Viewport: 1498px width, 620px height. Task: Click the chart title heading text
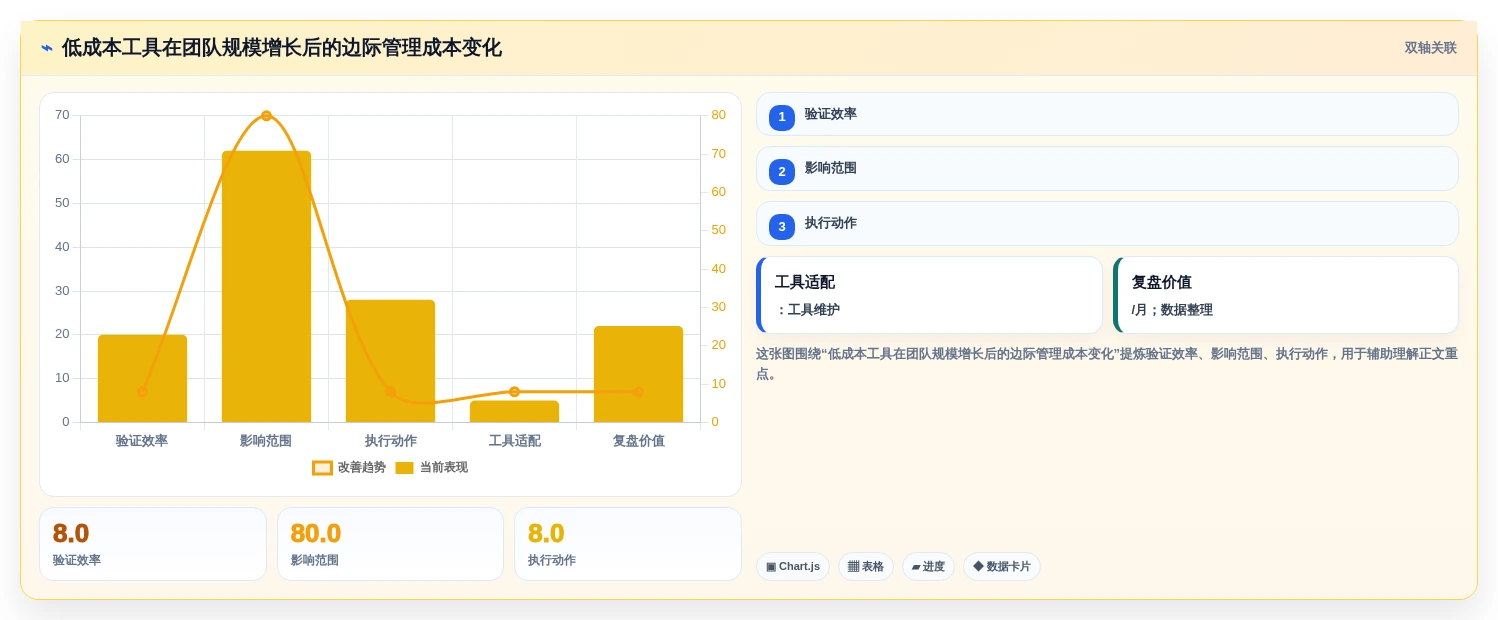click(x=282, y=48)
